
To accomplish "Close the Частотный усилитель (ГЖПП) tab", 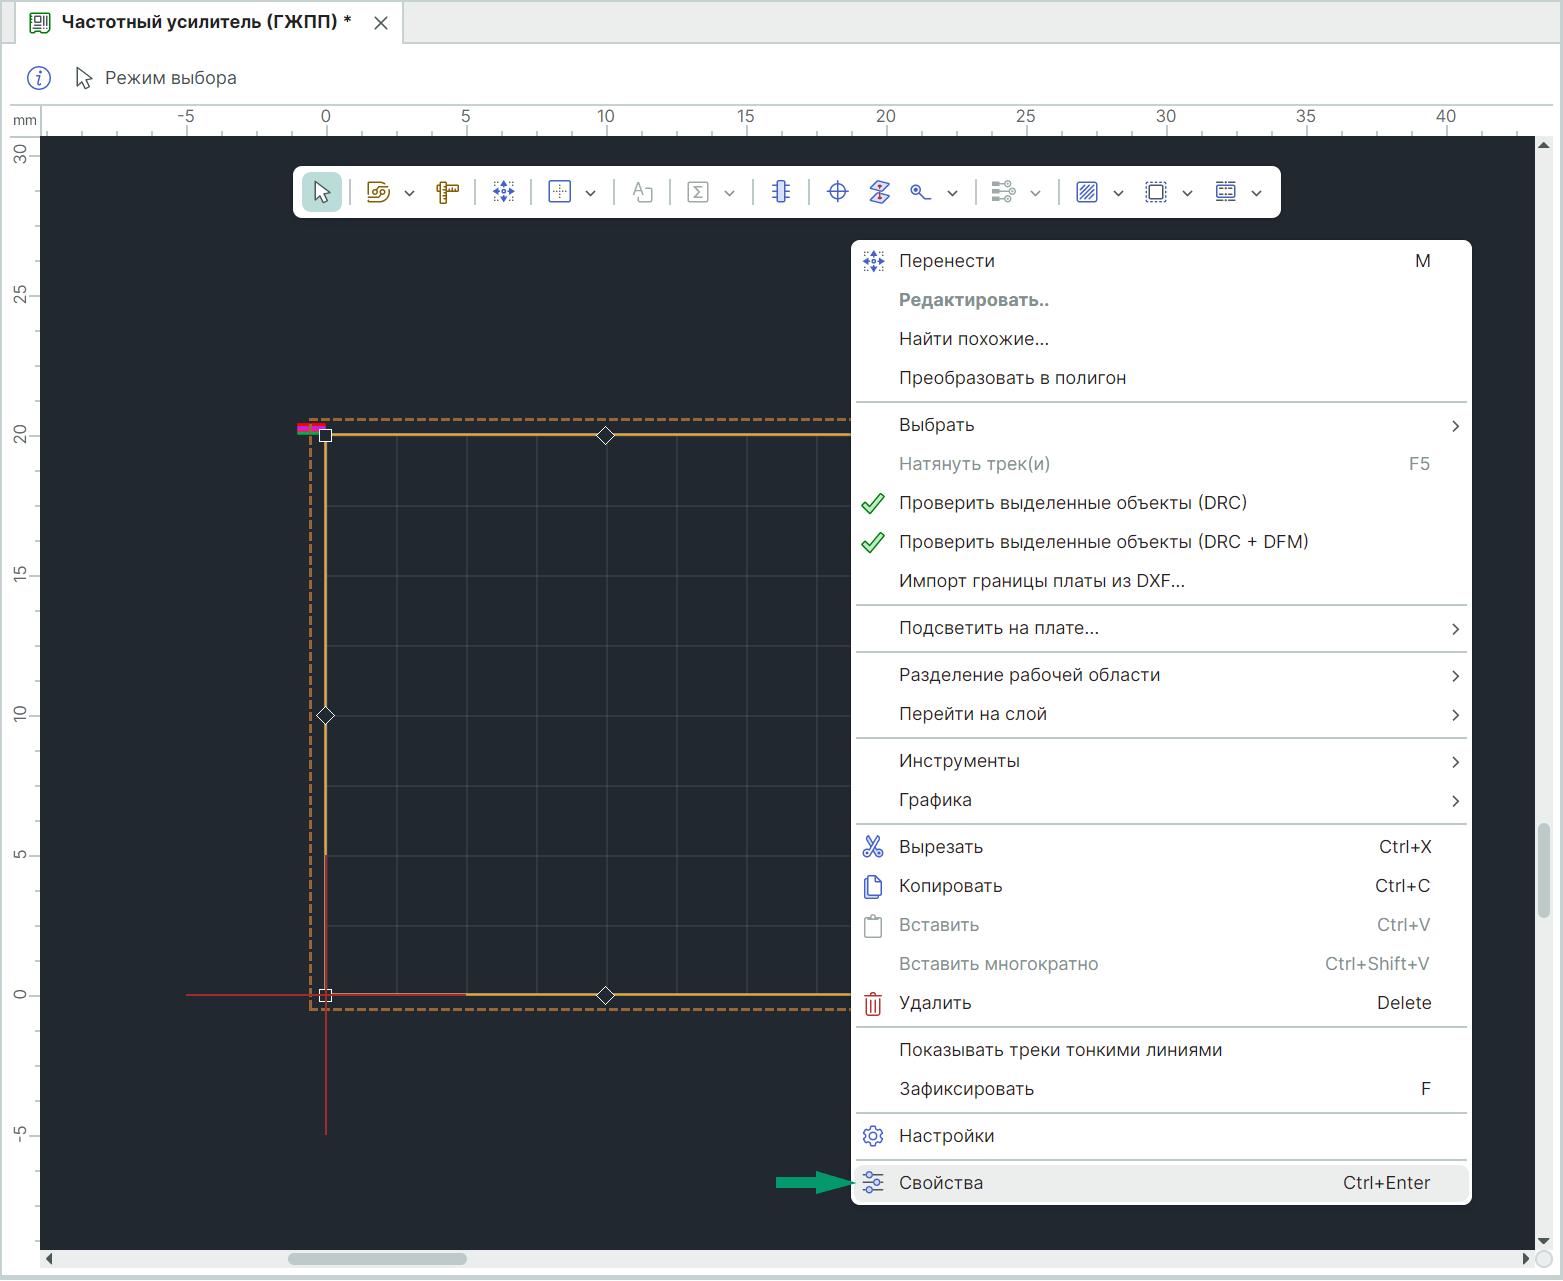I will (381, 23).
